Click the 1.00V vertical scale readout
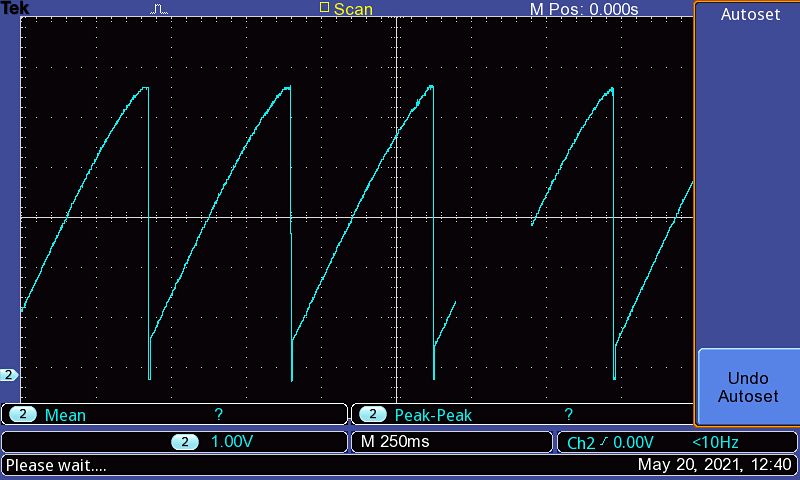Viewport: 800px width, 480px height. pos(232,442)
